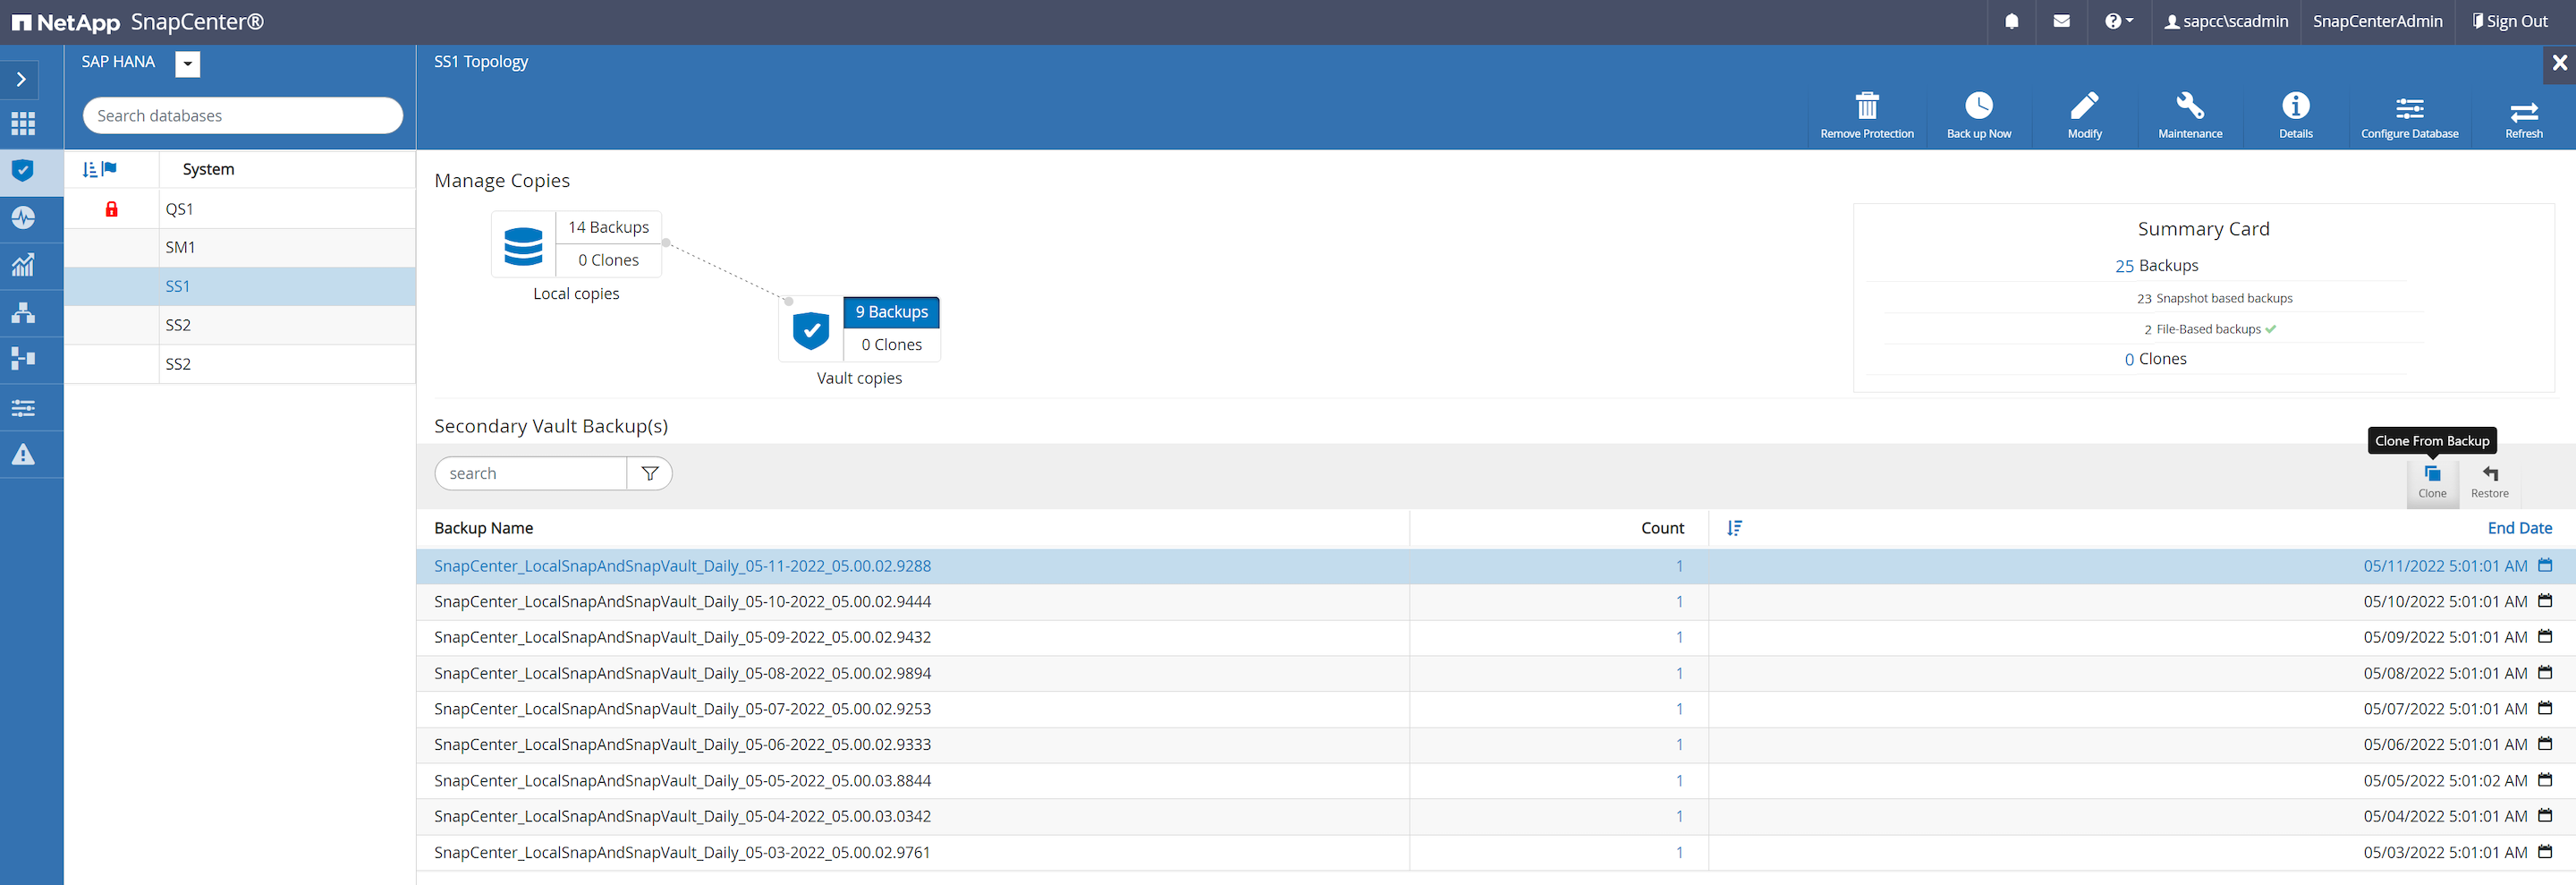Expand the SAP HANA view dropdown
Viewport: 2576px width, 885px height.
tap(187, 64)
